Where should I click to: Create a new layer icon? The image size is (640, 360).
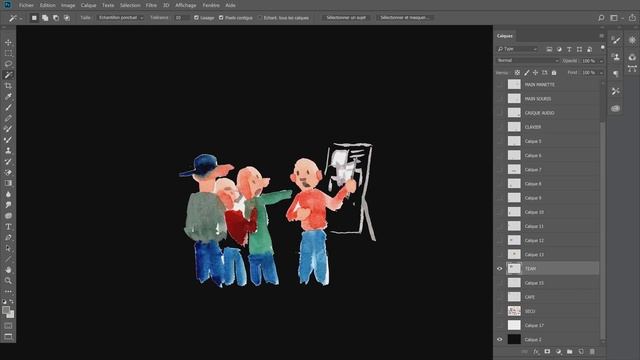581,351
